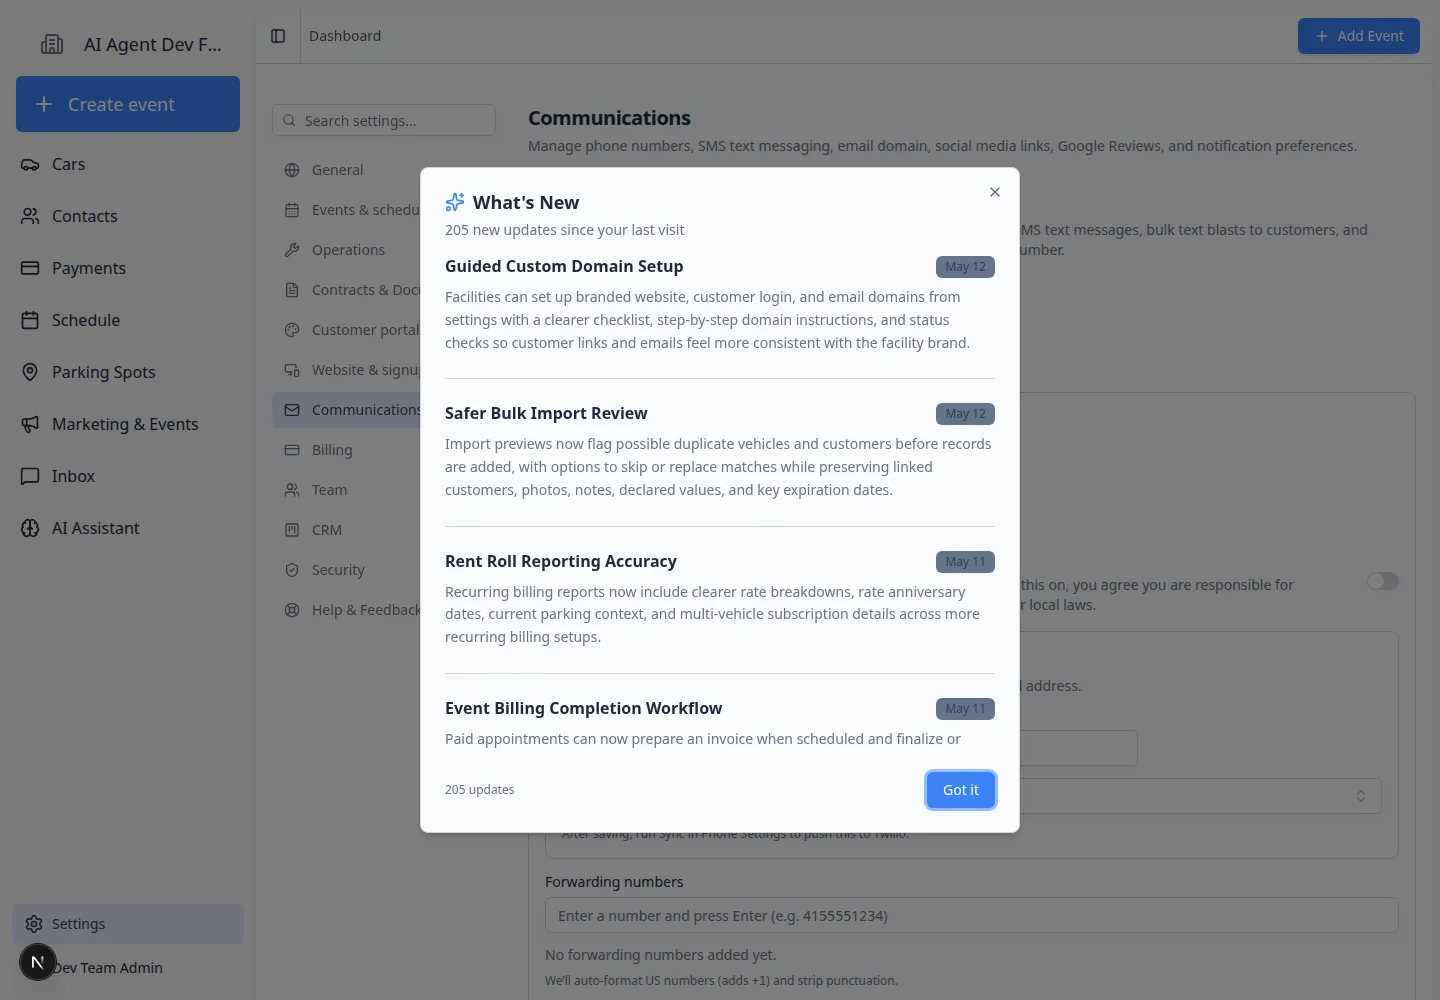Click the Help & Feedback lifebuoy icon
The height and width of the screenshot is (1000, 1440).
point(292,610)
